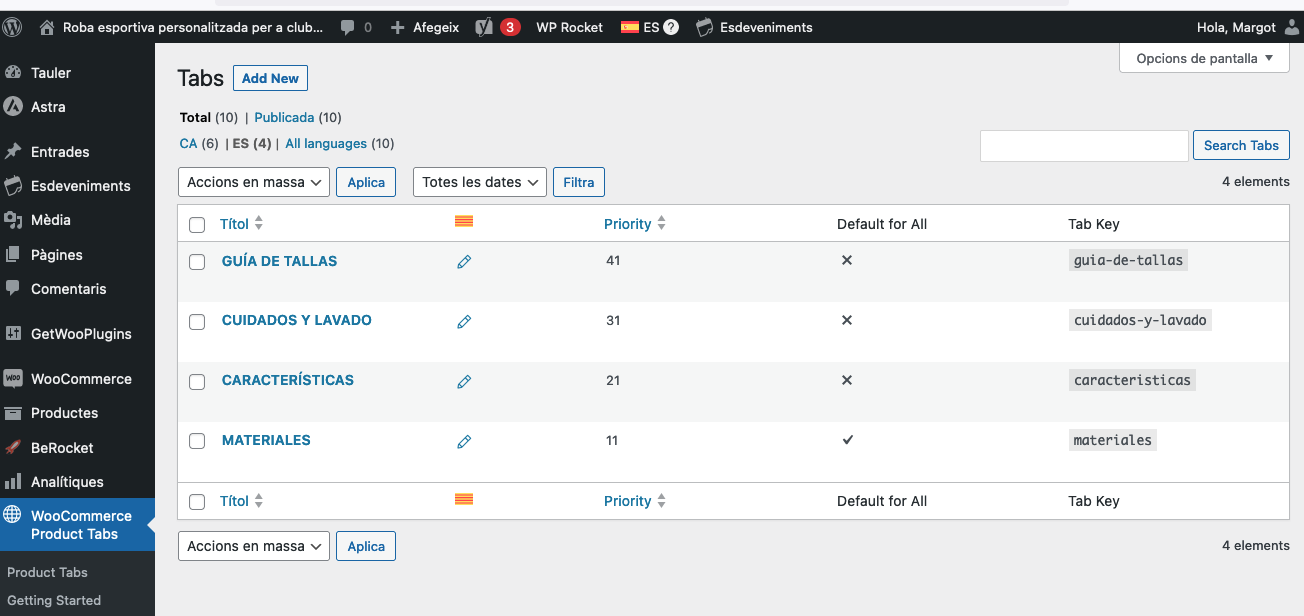Viewport: 1304px width, 616px height.
Task: Click the question mark help icon beside ES
Action: click(671, 27)
